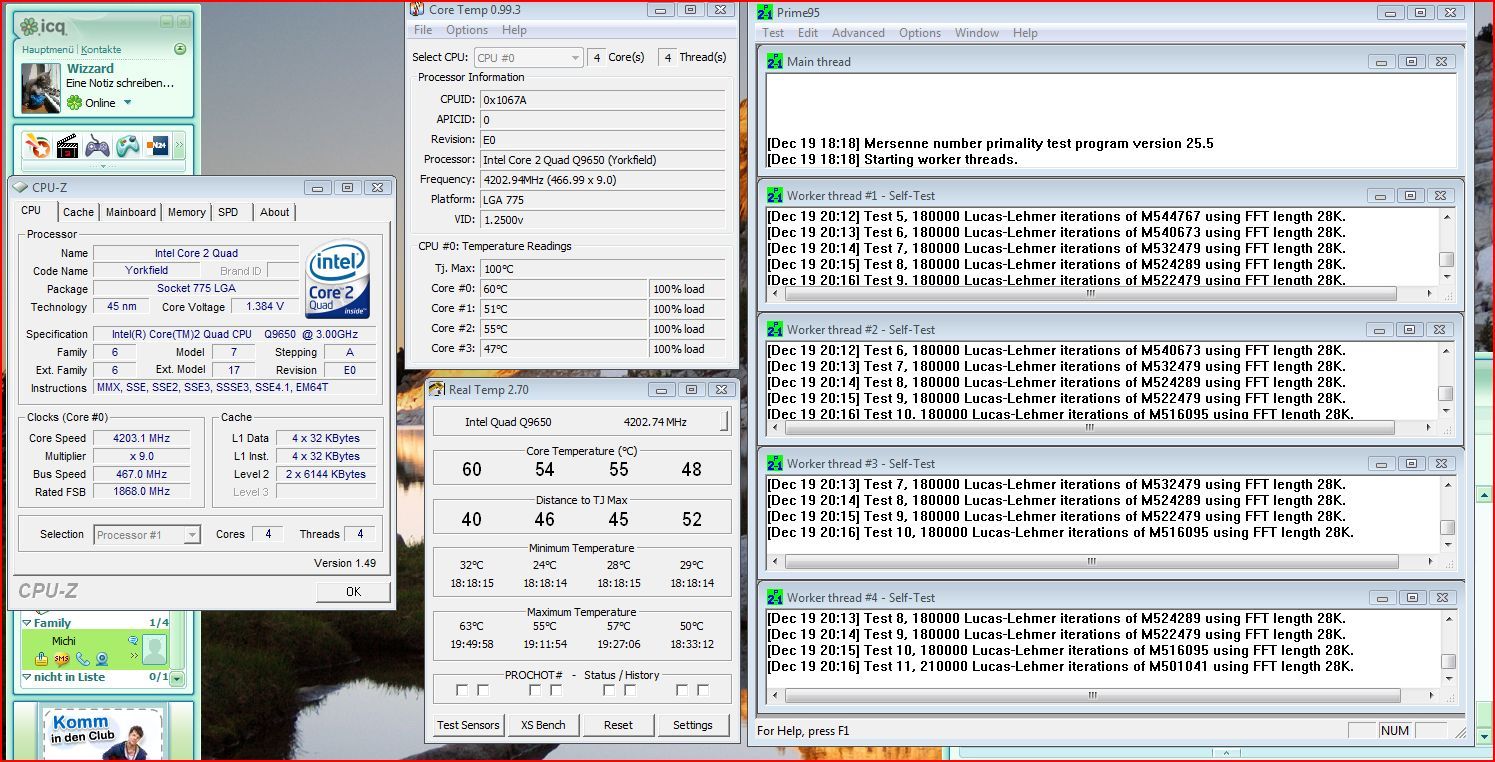This screenshot has width=1495, height=762.
Task: Open the Test menu in Prime95
Action: 773,33
